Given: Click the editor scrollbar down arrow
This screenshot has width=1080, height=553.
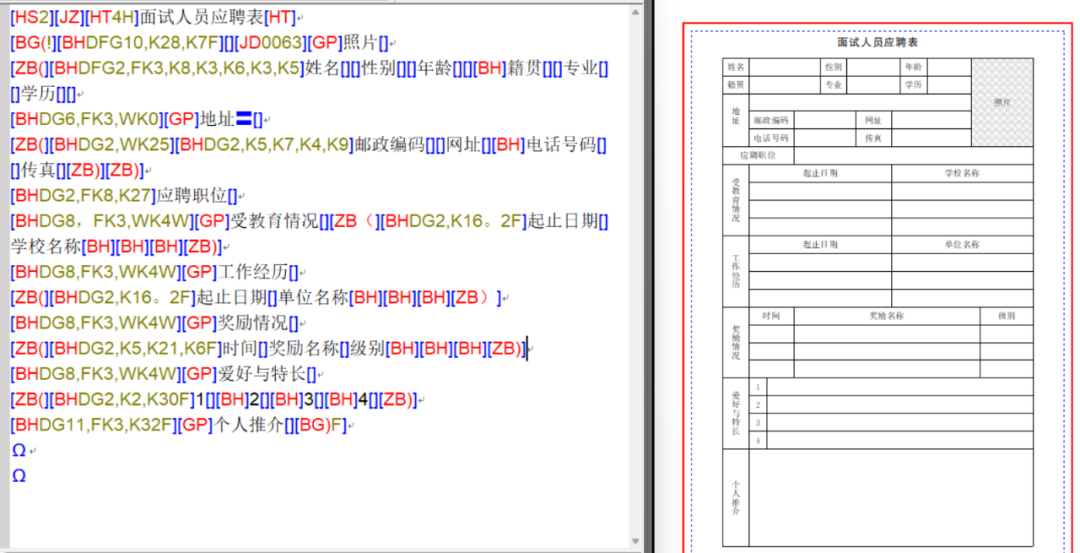Looking at the screenshot, I should pos(637,541).
